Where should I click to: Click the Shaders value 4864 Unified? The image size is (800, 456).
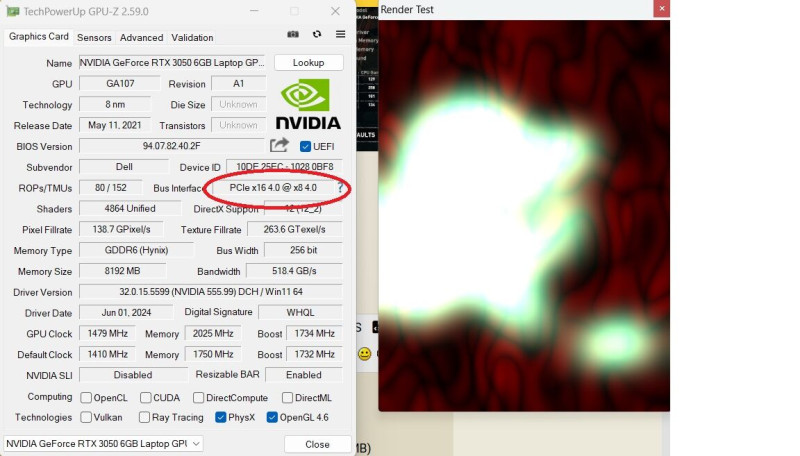pyautogui.click(x=130, y=209)
